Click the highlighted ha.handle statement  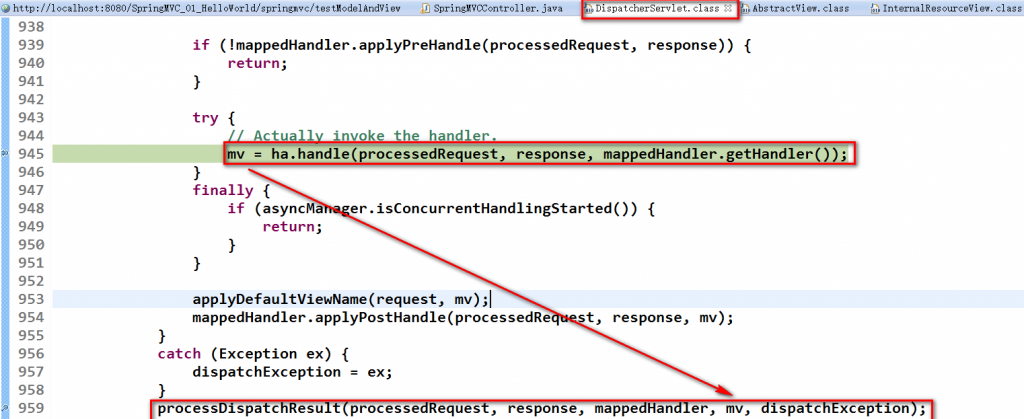tap(537, 154)
